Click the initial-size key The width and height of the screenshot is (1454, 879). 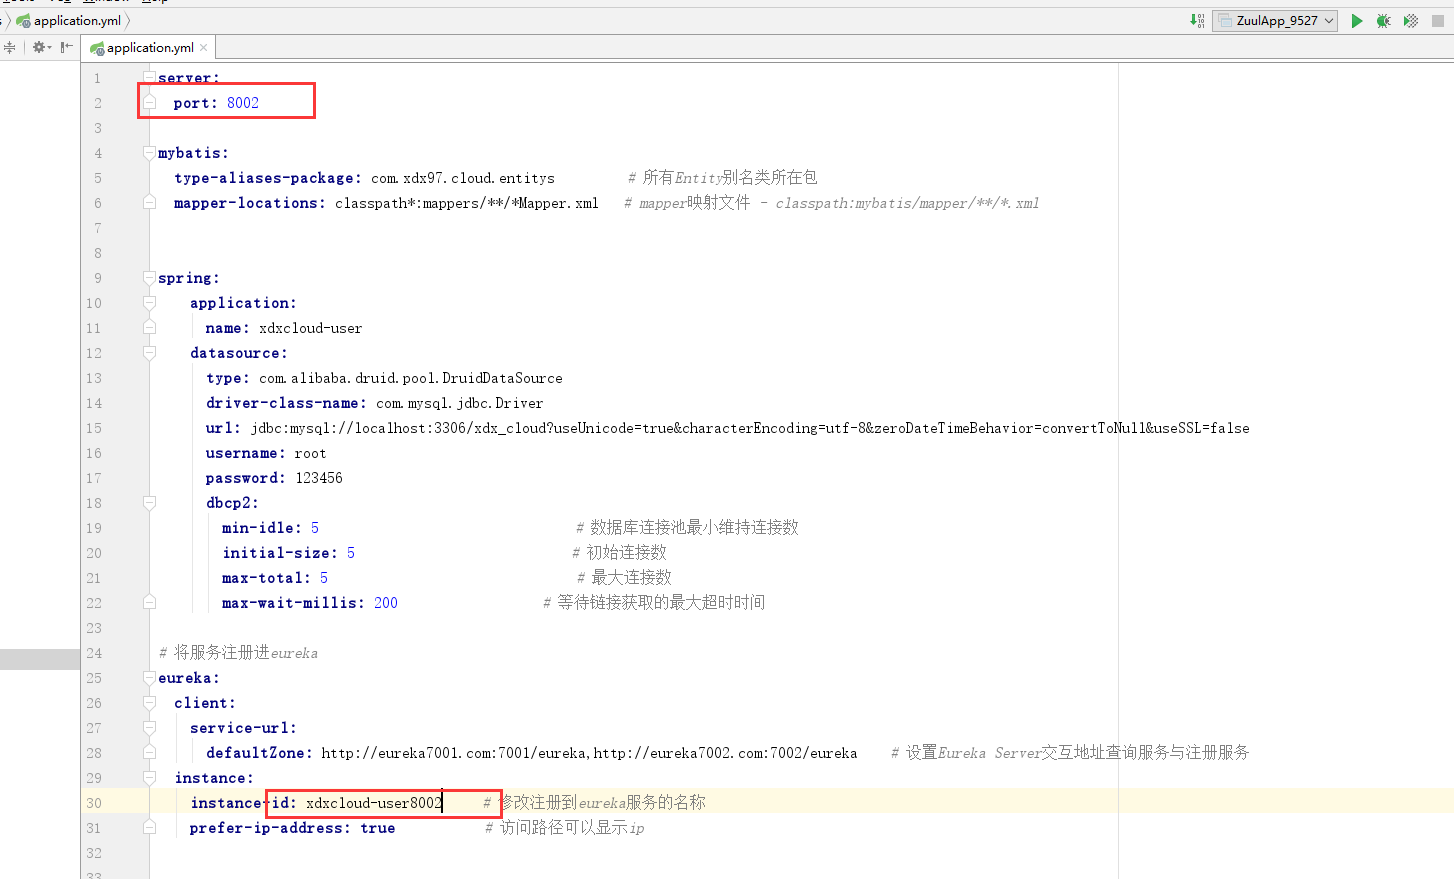280,553
